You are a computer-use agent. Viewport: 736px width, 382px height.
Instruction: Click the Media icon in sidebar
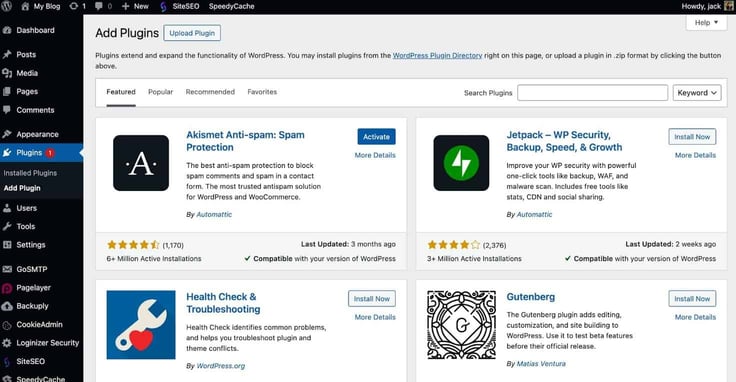point(7,73)
